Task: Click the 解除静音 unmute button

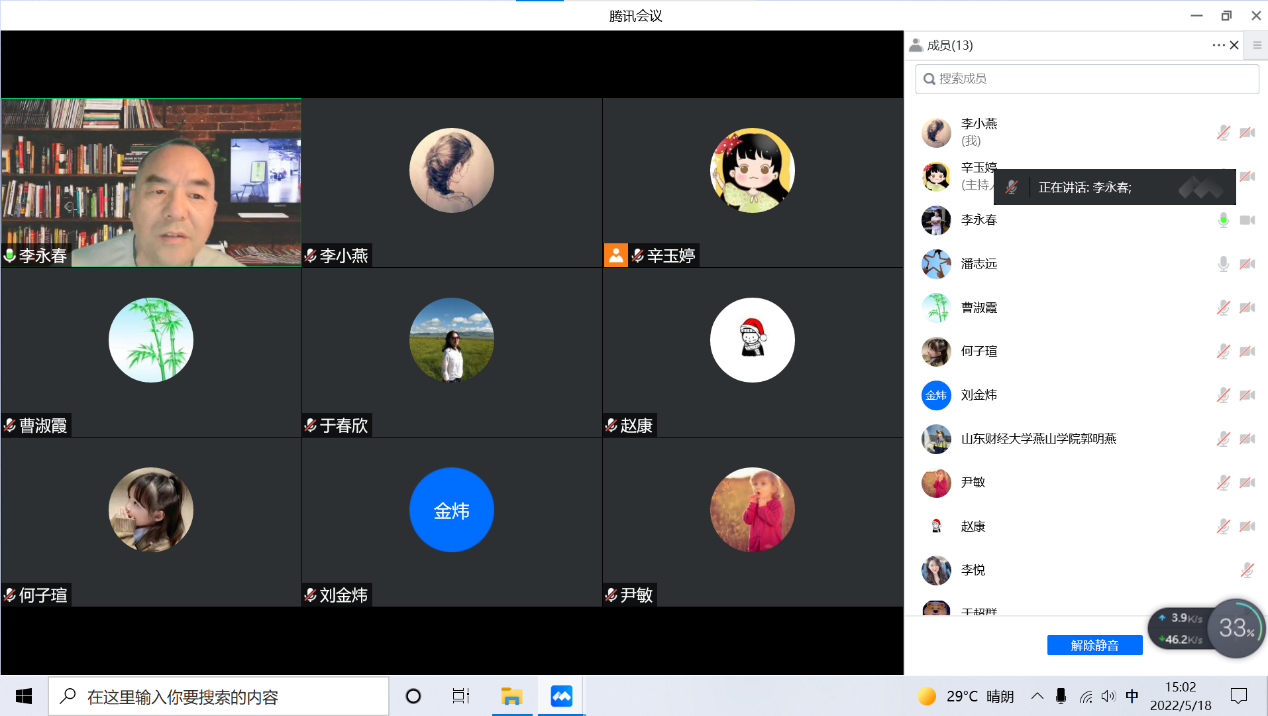Action: click(1094, 645)
